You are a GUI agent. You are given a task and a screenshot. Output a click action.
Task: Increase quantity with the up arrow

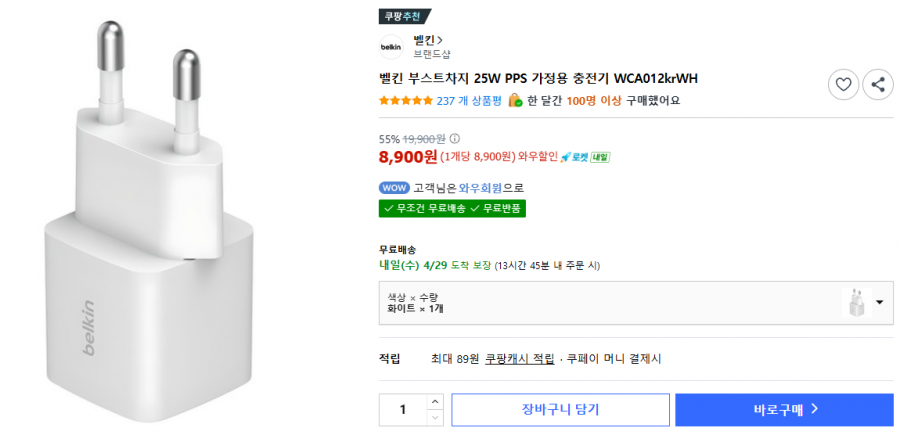[x=434, y=402]
